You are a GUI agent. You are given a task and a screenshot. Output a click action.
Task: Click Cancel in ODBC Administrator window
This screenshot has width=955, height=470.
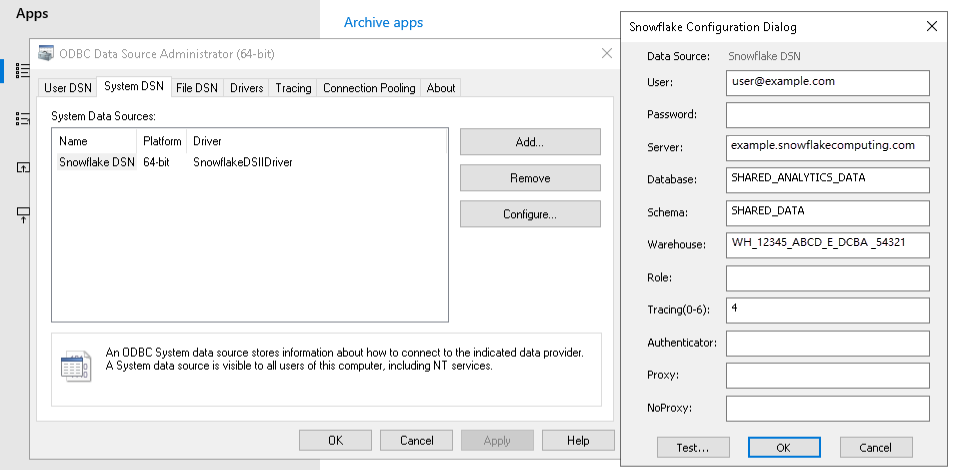click(x=417, y=440)
